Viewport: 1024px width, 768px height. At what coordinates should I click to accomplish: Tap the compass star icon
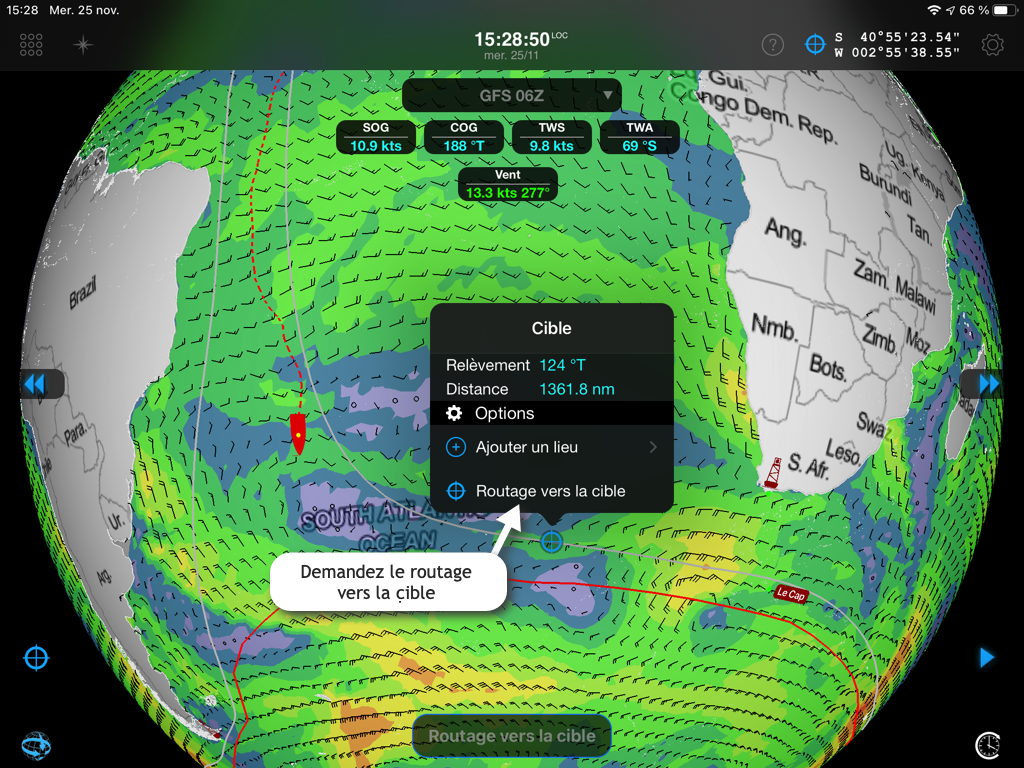click(x=83, y=45)
